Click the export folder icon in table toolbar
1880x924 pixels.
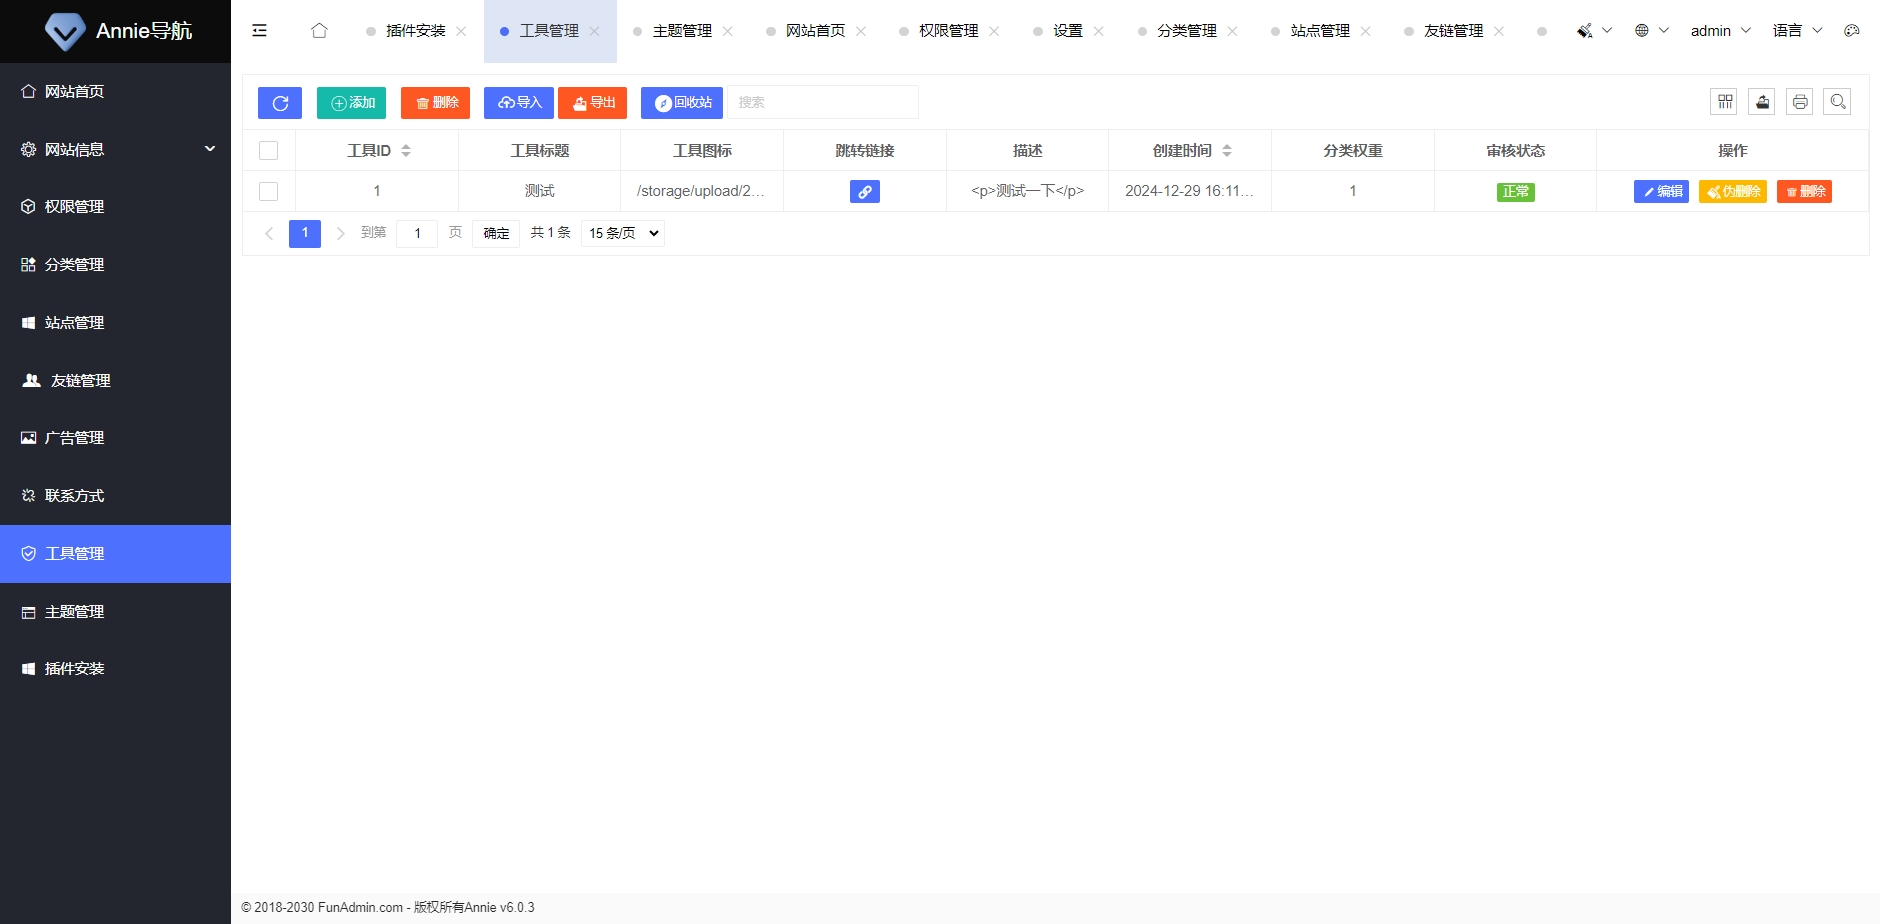pyautogui.click(x=1761, y=101)
